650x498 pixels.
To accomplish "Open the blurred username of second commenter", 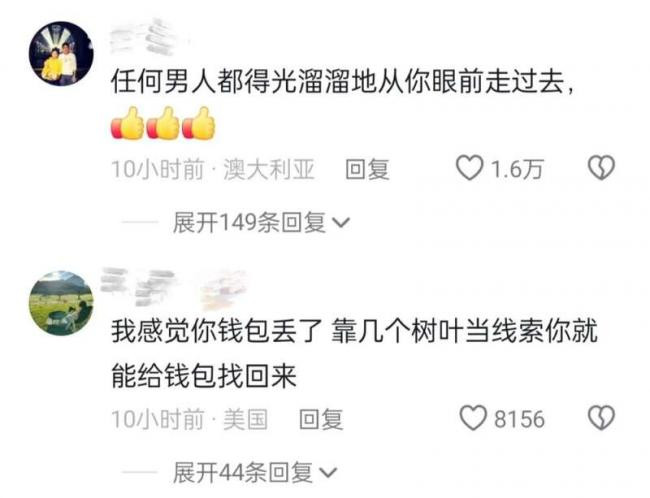I will (x=174, y=288).
